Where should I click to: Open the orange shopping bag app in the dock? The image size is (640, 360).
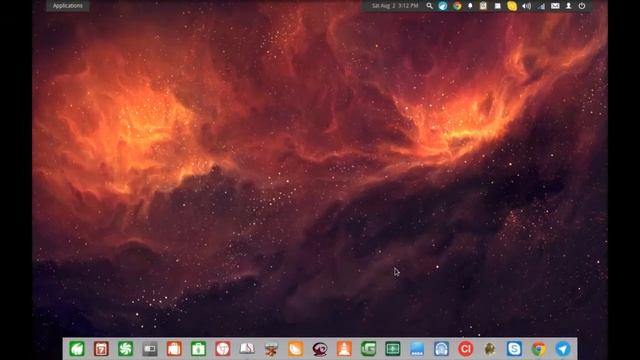coord(174,349)
